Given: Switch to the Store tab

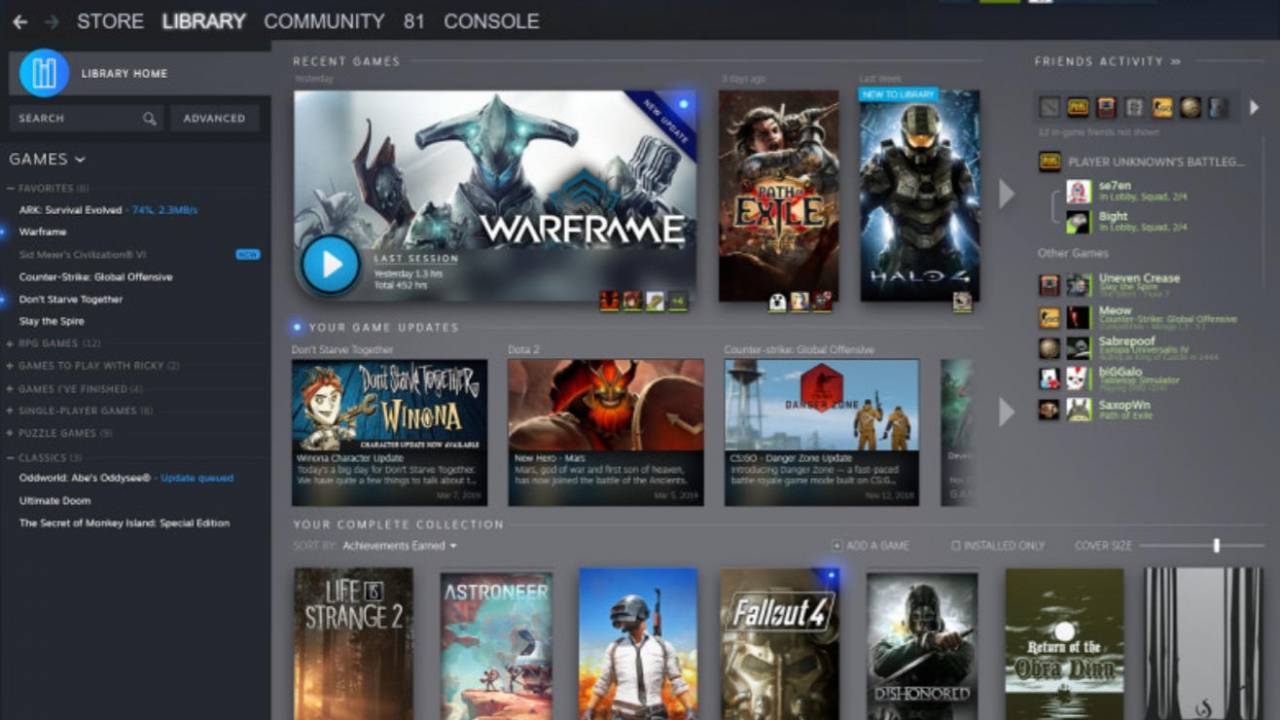Looking at the screenshot, I should [x=110, y=21].
